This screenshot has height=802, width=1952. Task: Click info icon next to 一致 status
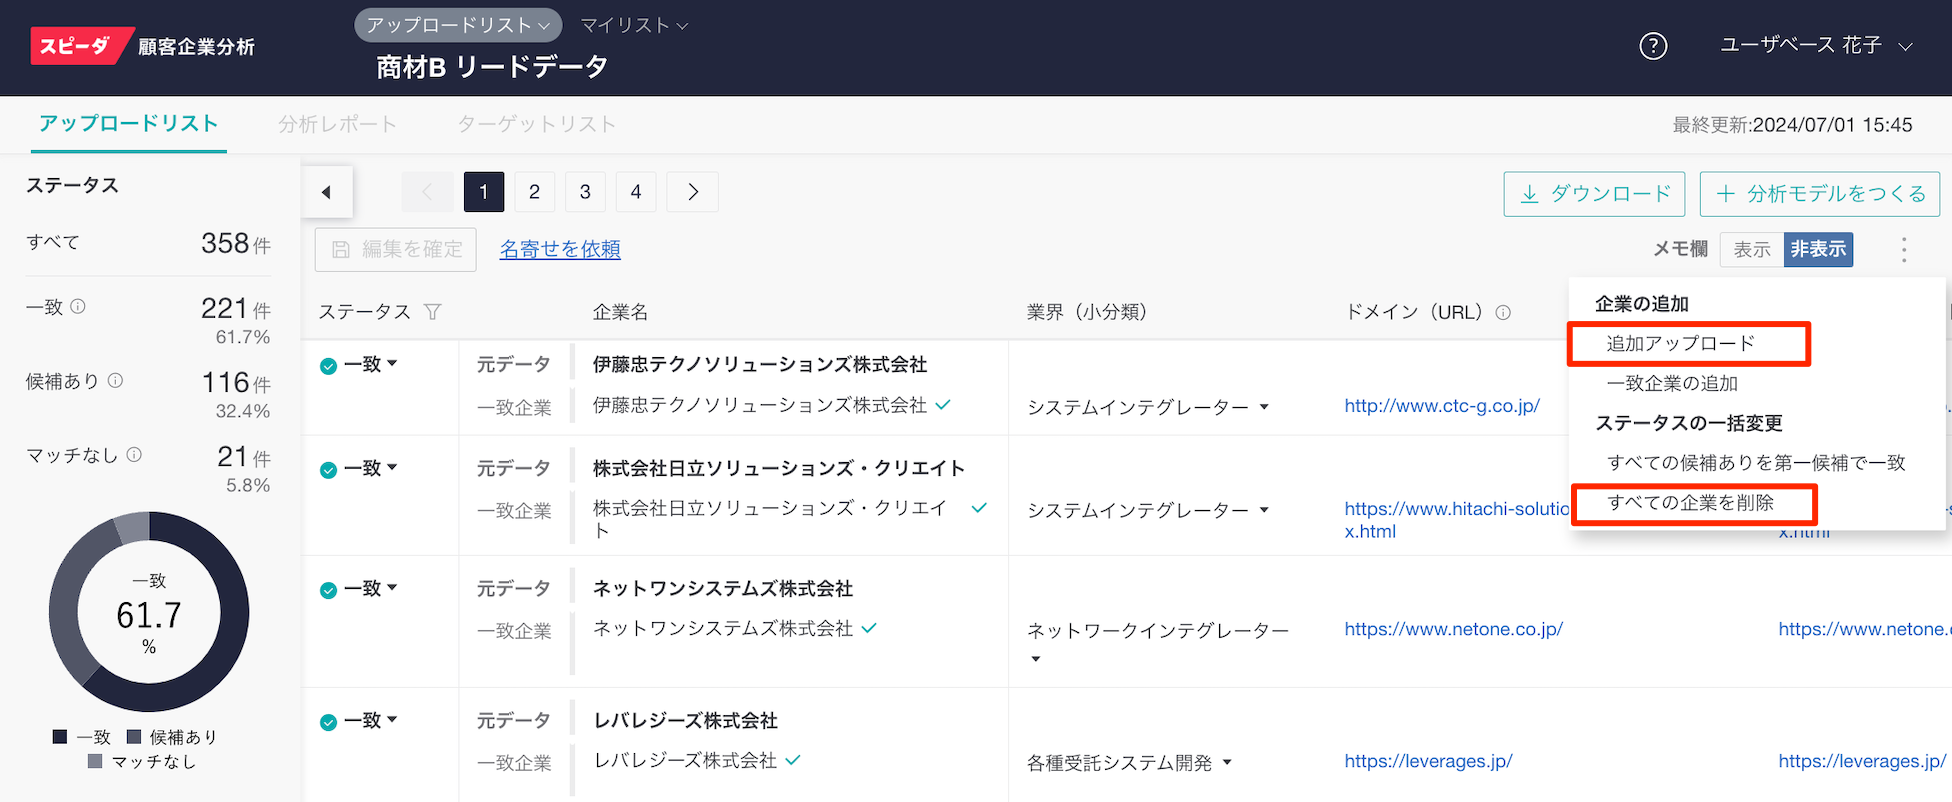click(x=78, y=307)
